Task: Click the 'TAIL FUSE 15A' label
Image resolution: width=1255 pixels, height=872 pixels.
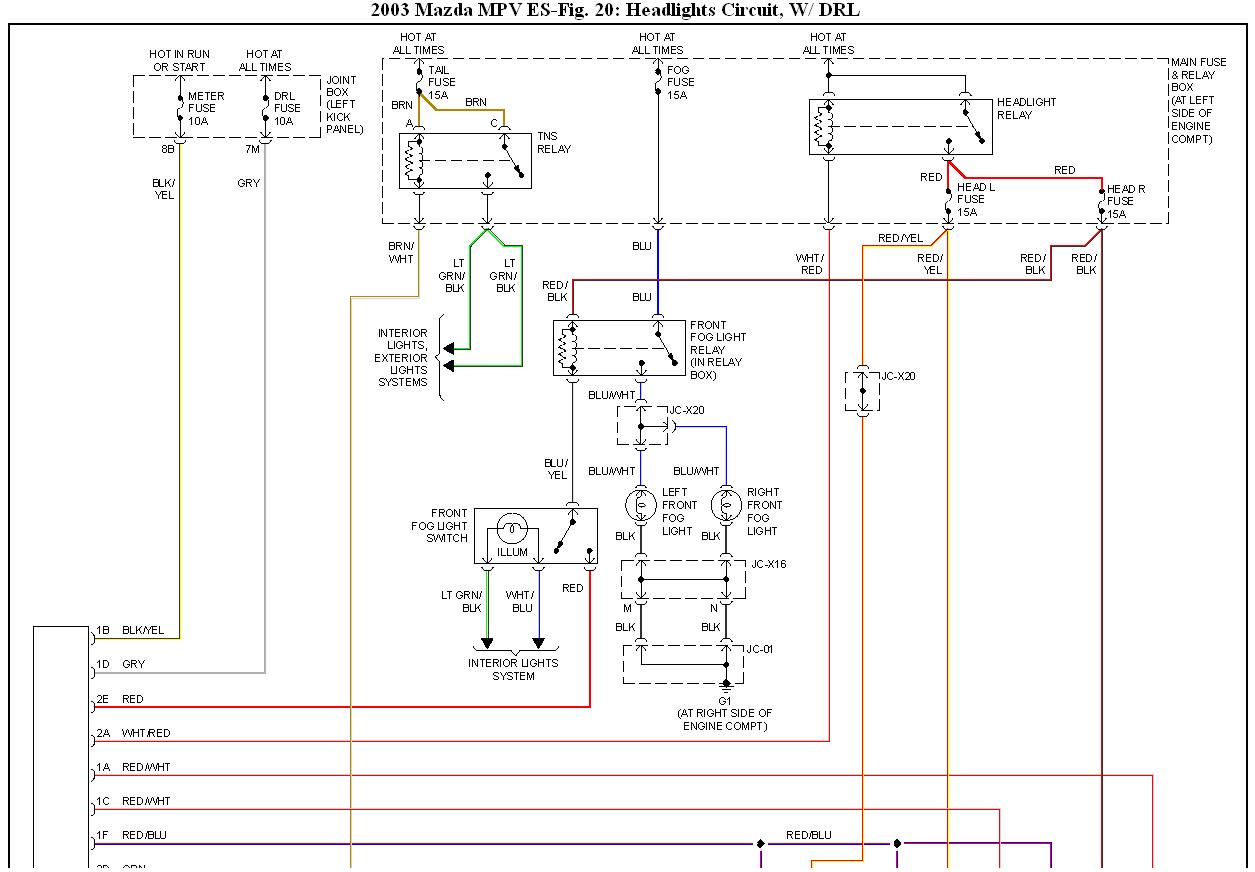Action: coord(442,82)
